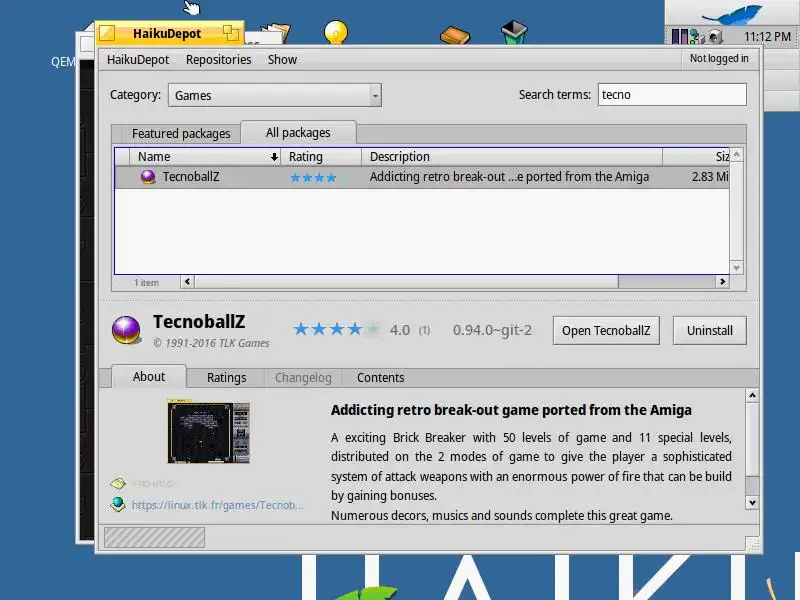Click the Search terms field containing tecno

[x=672, y=94]
